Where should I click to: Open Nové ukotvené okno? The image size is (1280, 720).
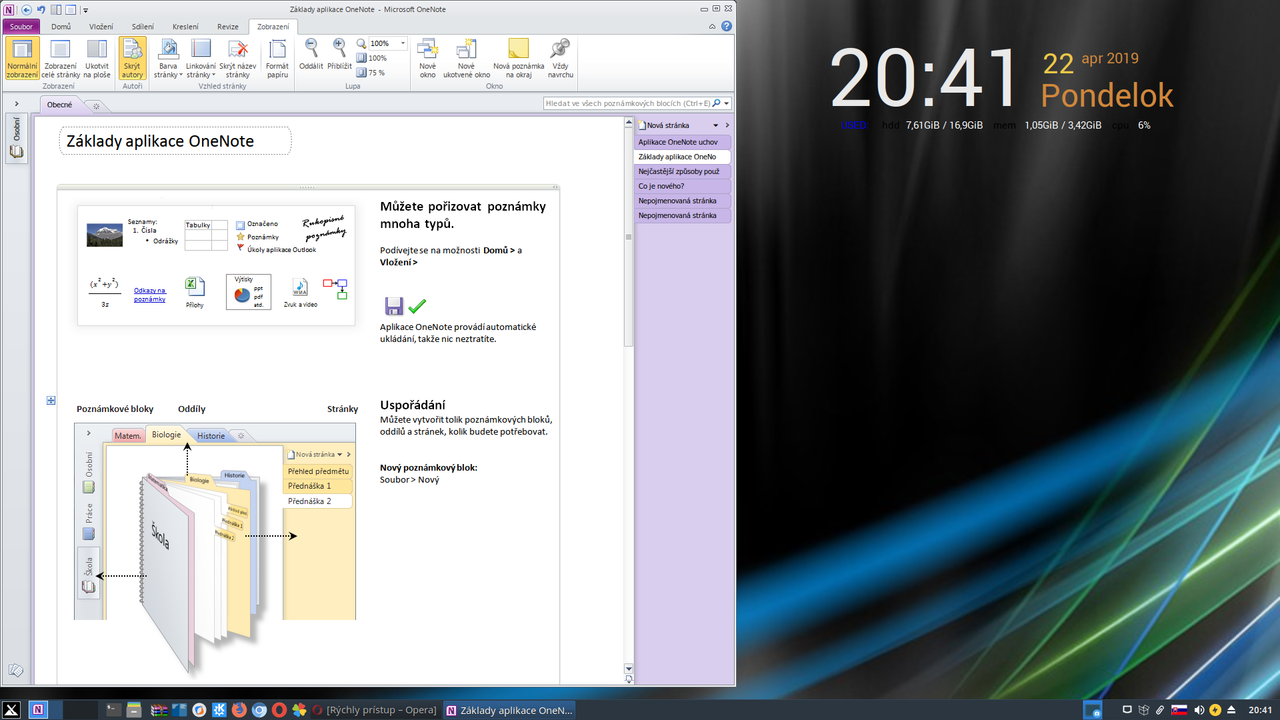point(466,58)
